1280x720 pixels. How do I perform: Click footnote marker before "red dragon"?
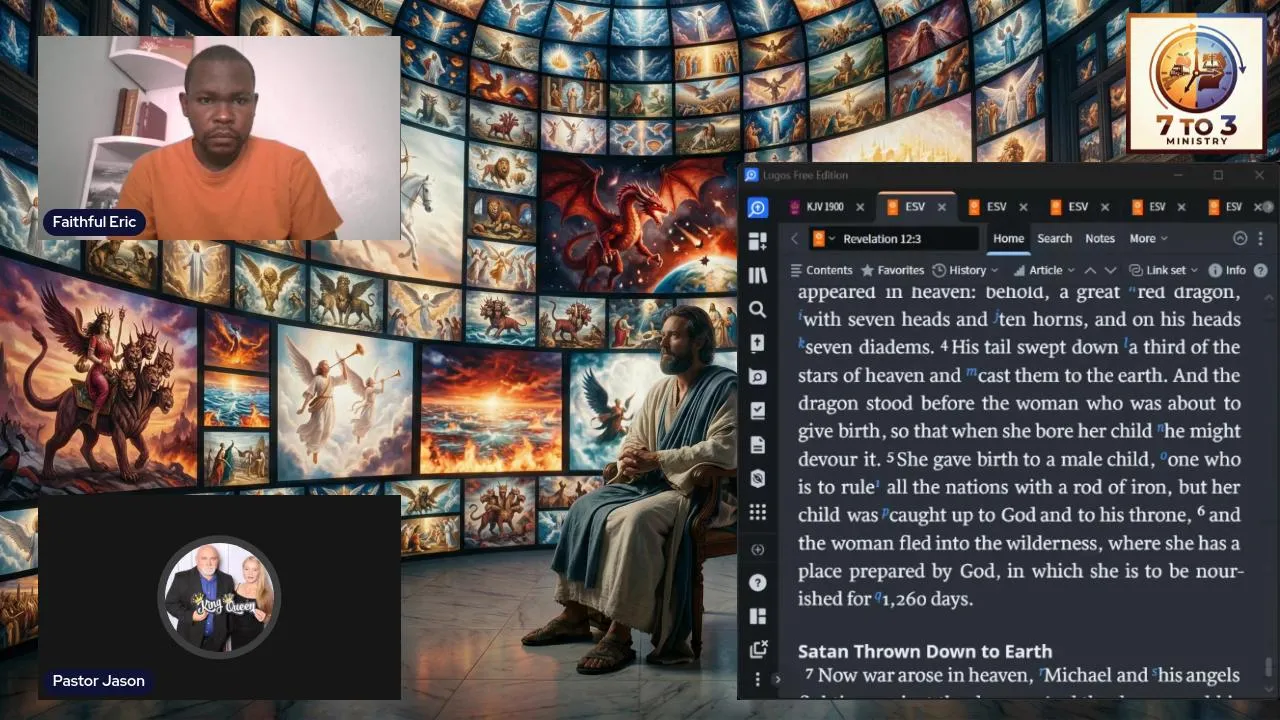click(x=1131, y=290)
